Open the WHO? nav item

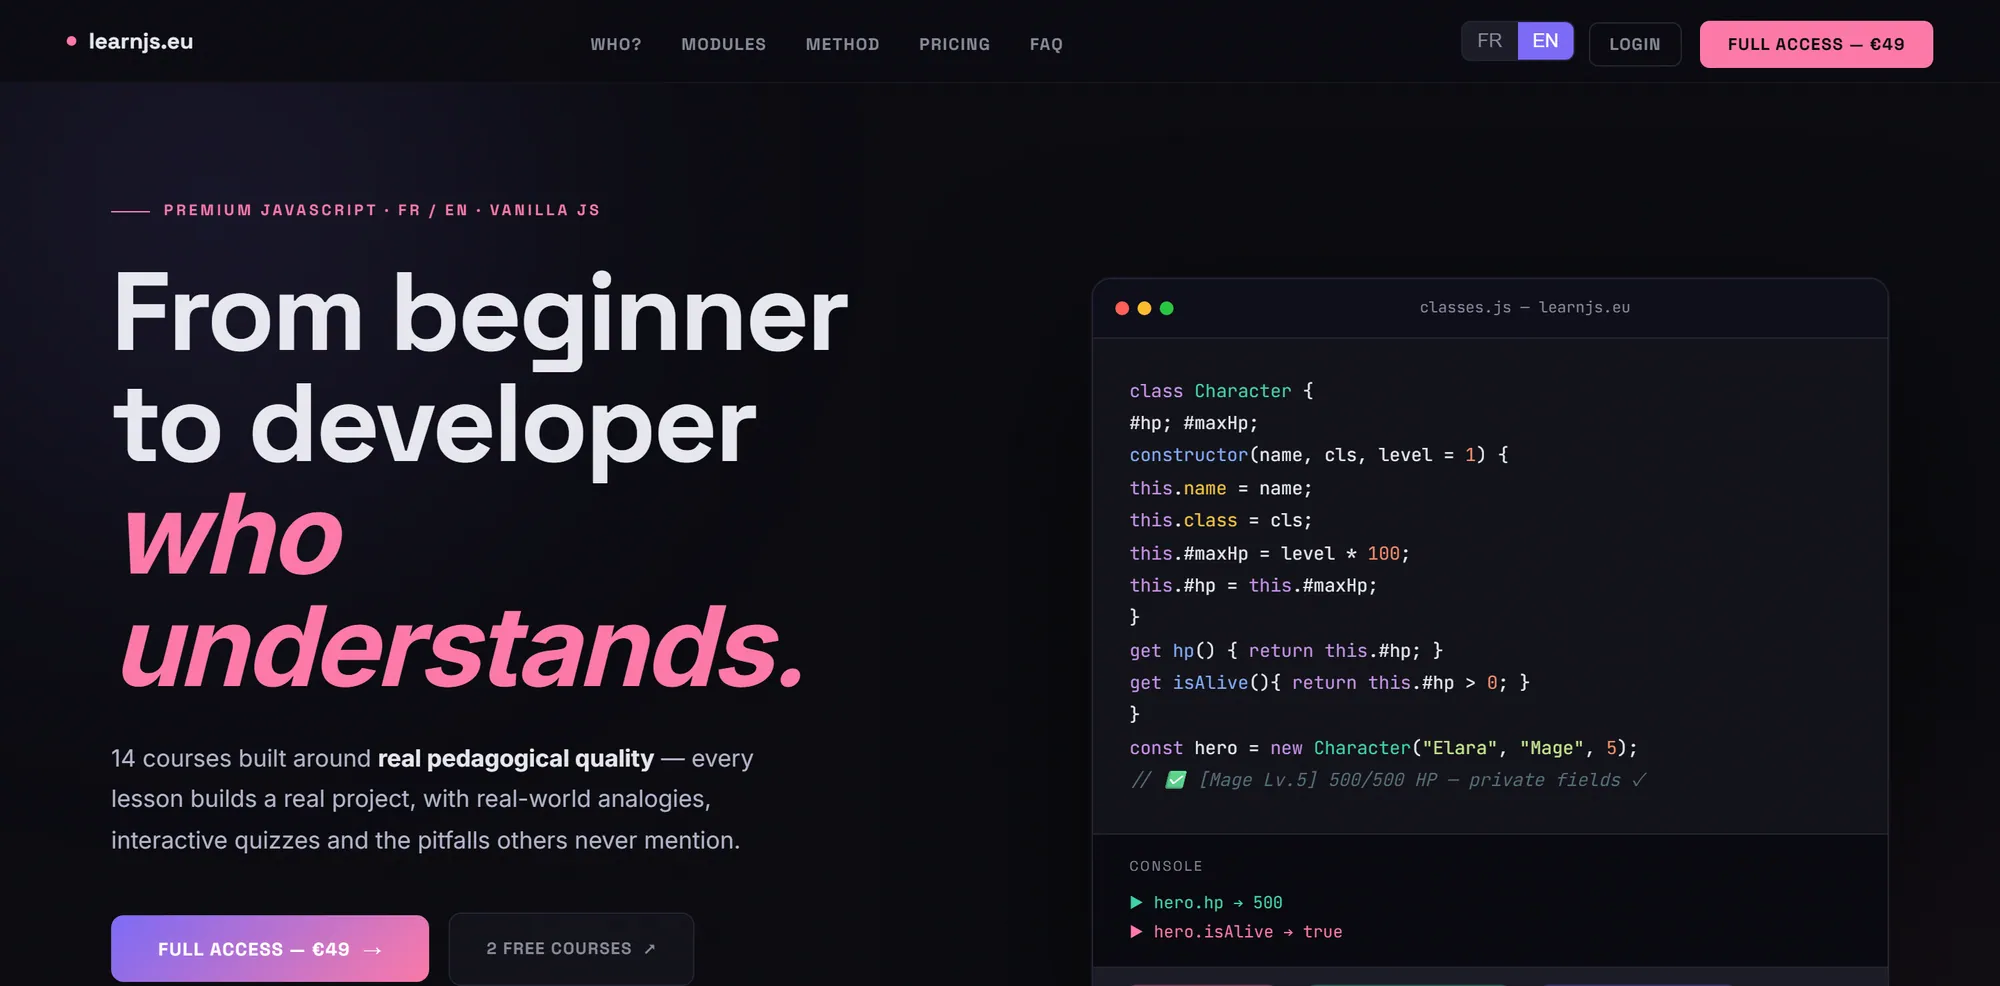pyautogui.click(x=616, y=45)
